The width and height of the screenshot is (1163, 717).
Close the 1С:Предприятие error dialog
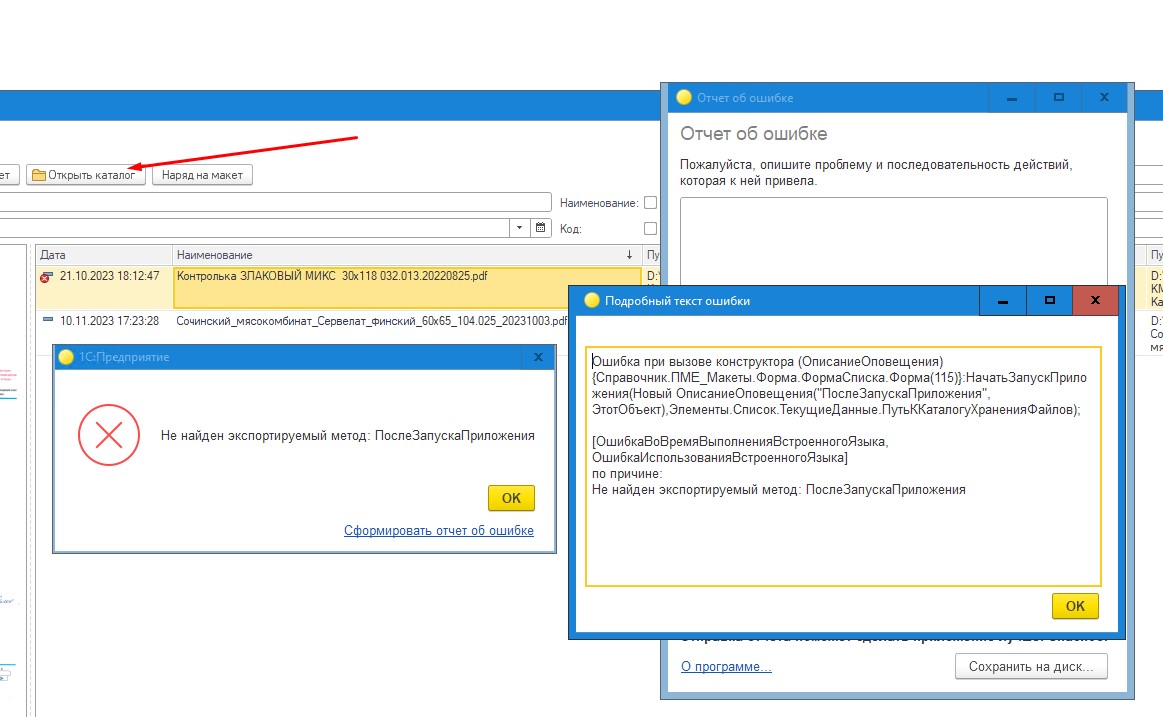tap(538, 357)
